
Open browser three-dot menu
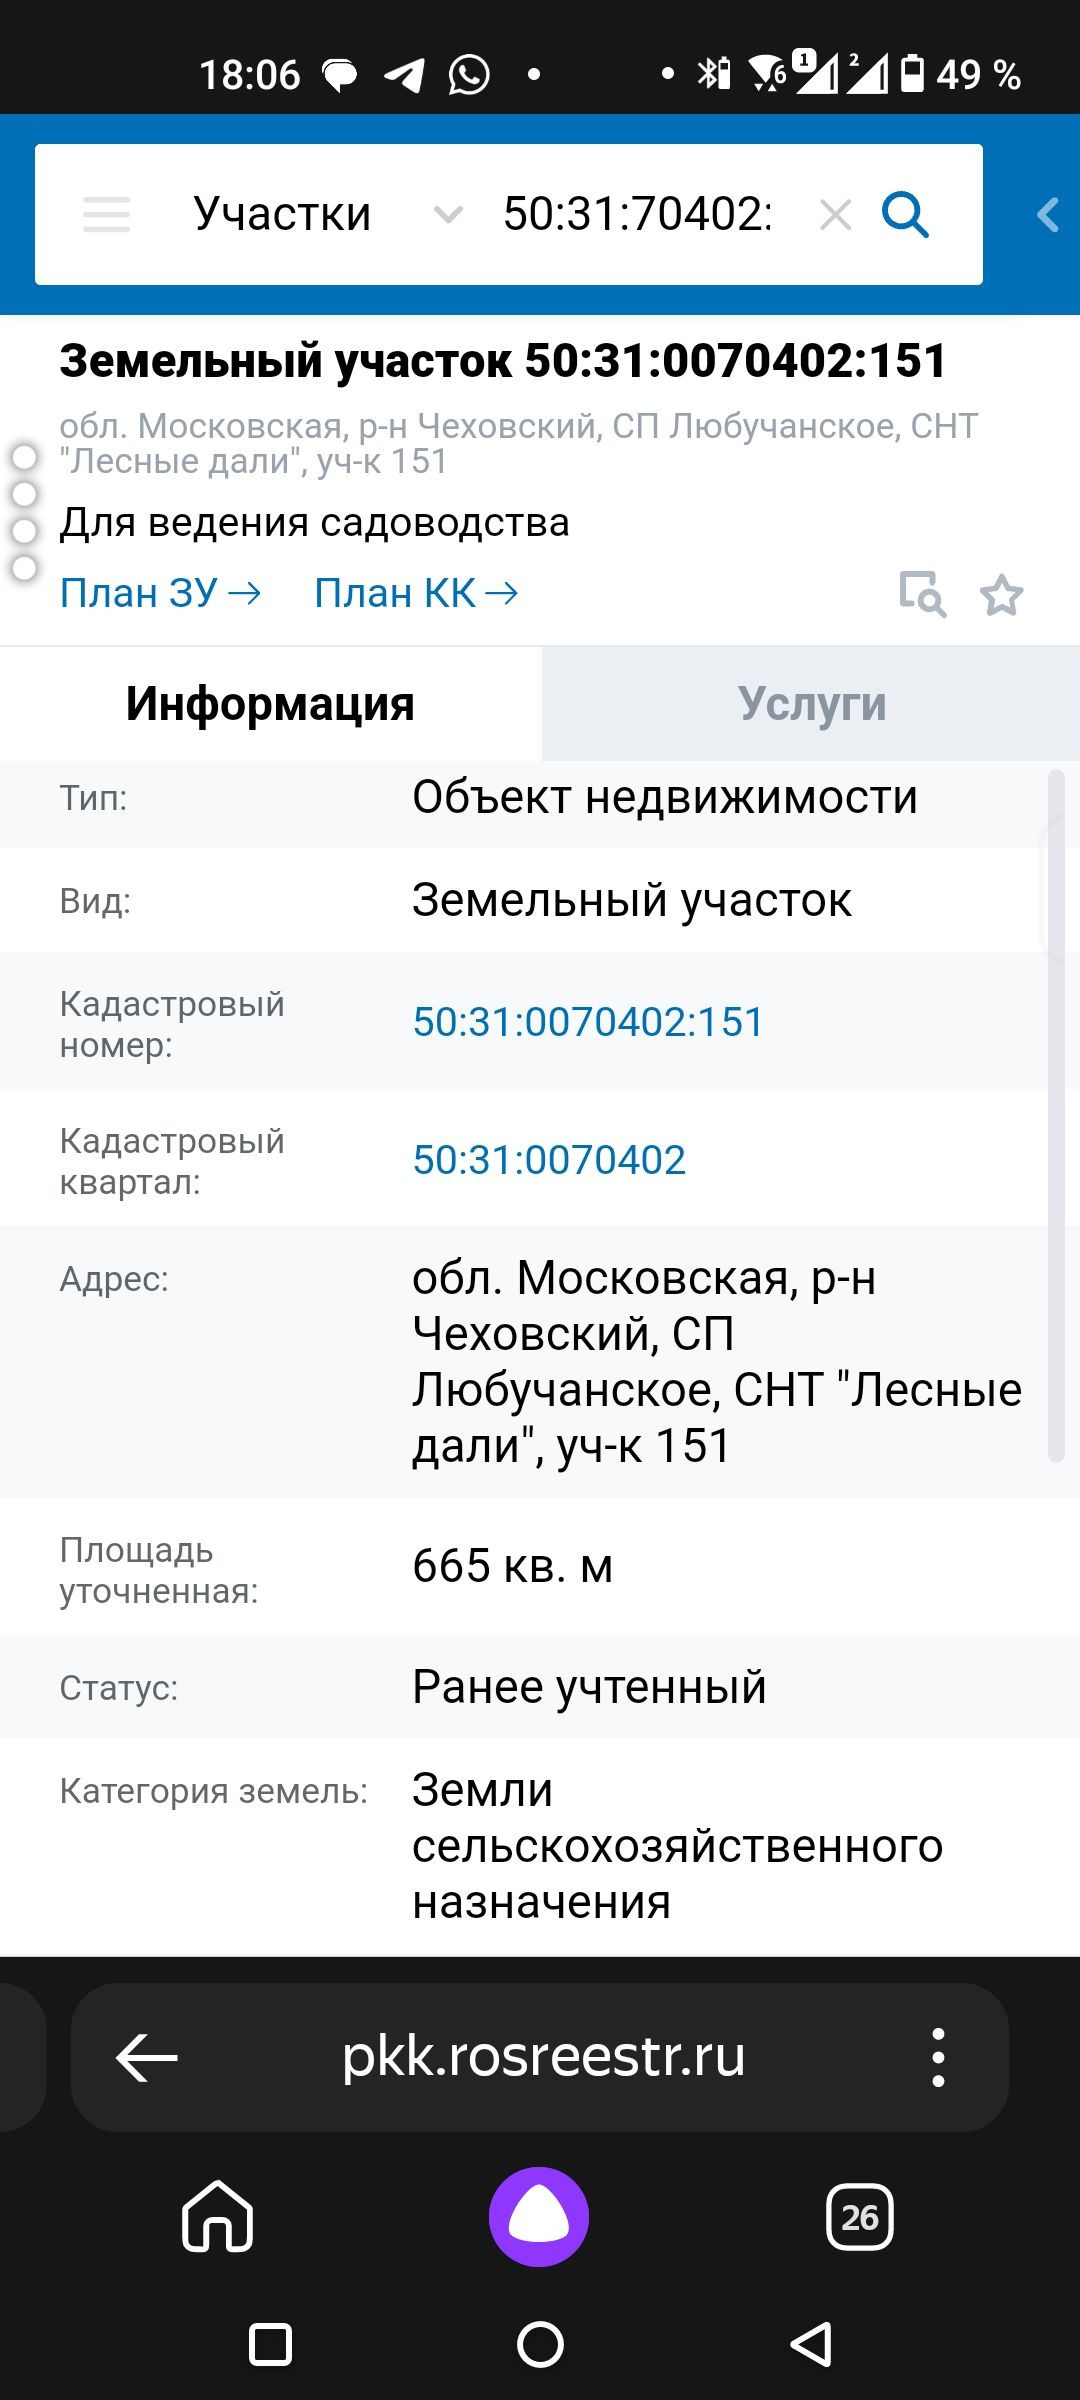click(x=938, y=2057)
